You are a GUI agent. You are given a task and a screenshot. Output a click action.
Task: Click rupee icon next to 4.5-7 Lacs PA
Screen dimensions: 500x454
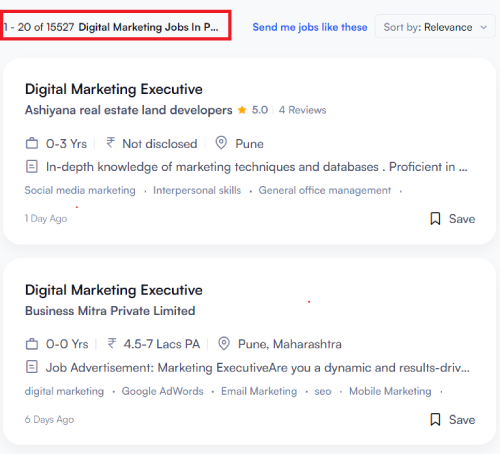[x=112, y=343]
